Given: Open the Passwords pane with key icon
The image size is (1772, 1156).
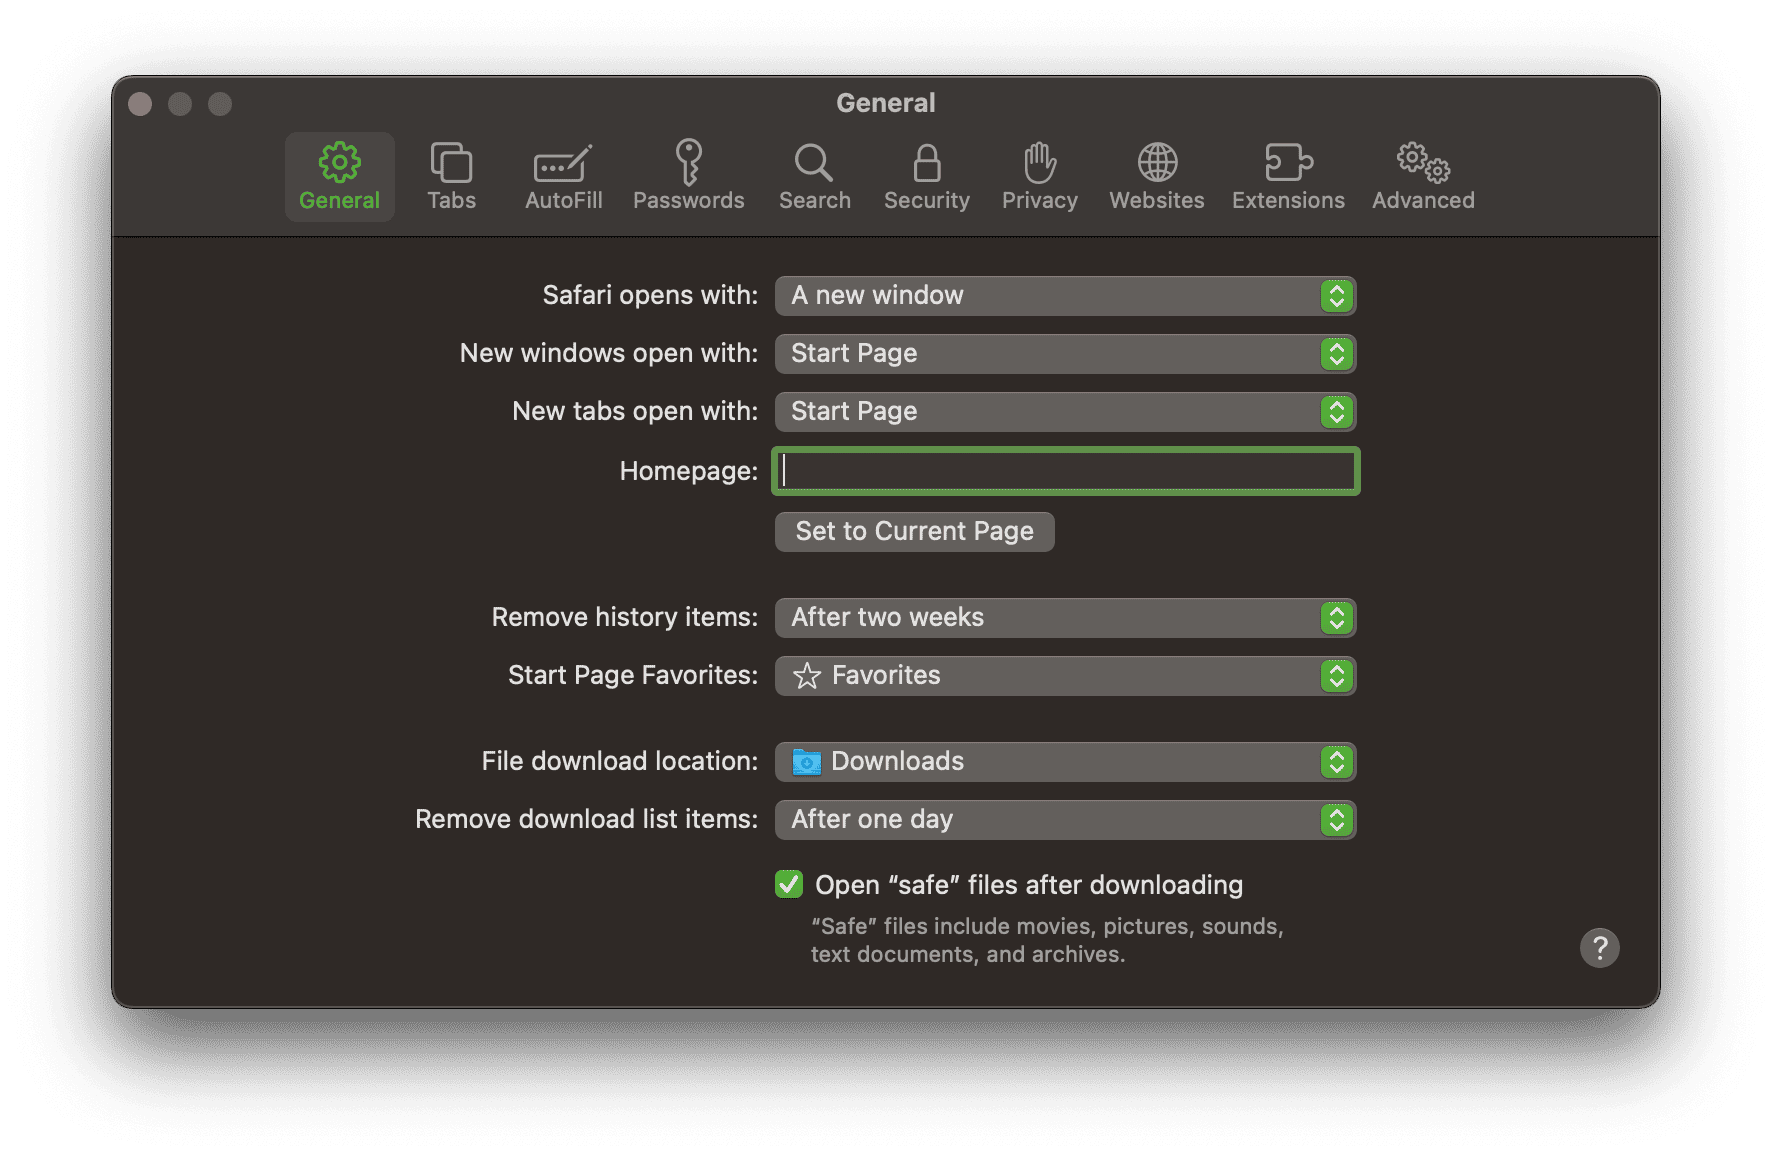Looking at the screenshot, I should point(688,176).
